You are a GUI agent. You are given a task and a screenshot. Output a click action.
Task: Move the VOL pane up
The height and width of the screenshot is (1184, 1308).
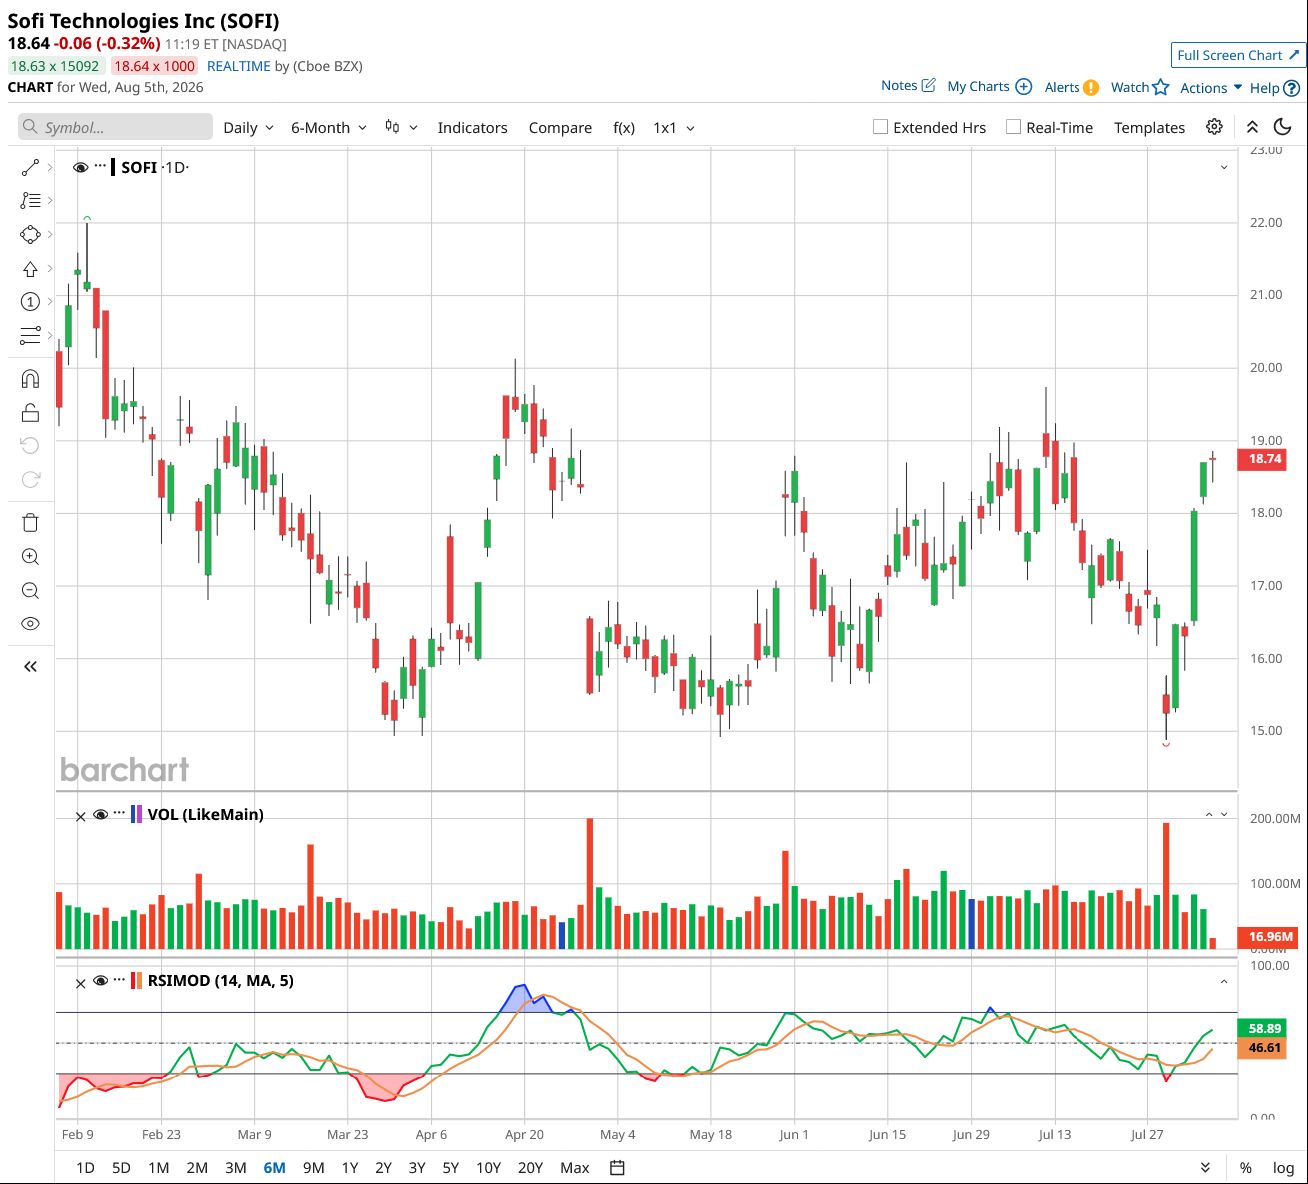coord(1209,815)
